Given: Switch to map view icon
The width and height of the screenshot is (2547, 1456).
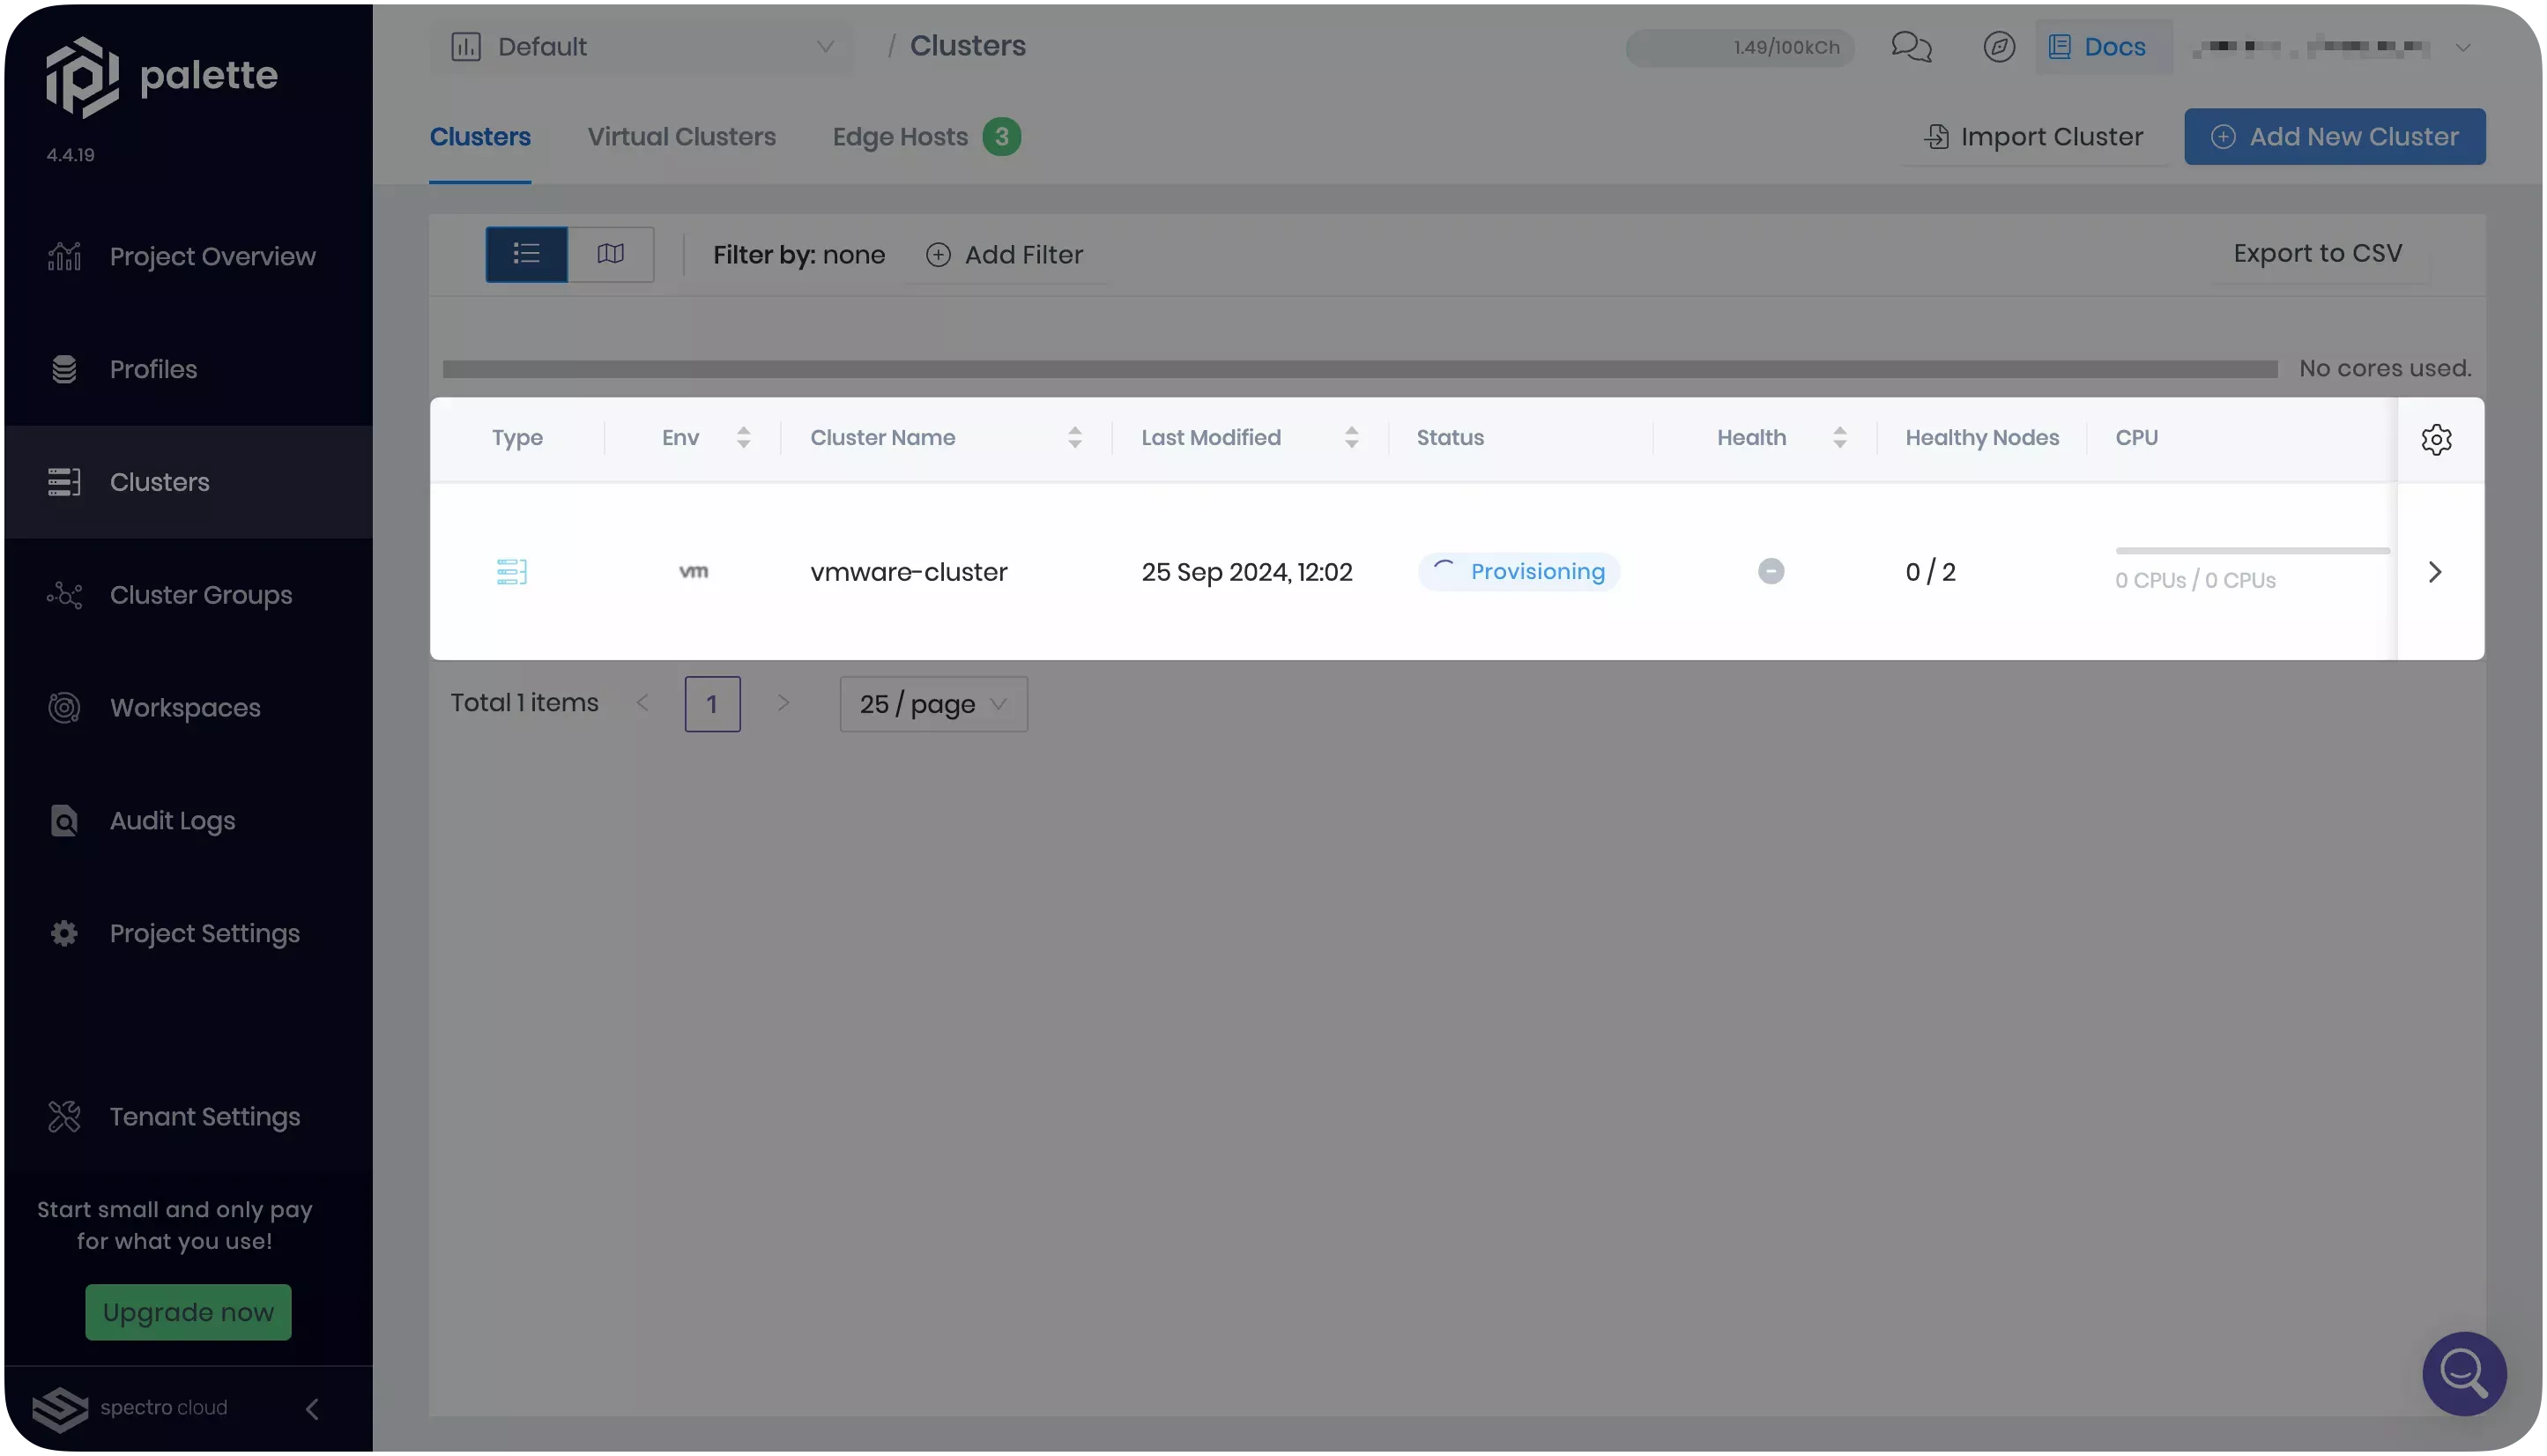Looking at the screenshot, I should (x=610, y=254).
